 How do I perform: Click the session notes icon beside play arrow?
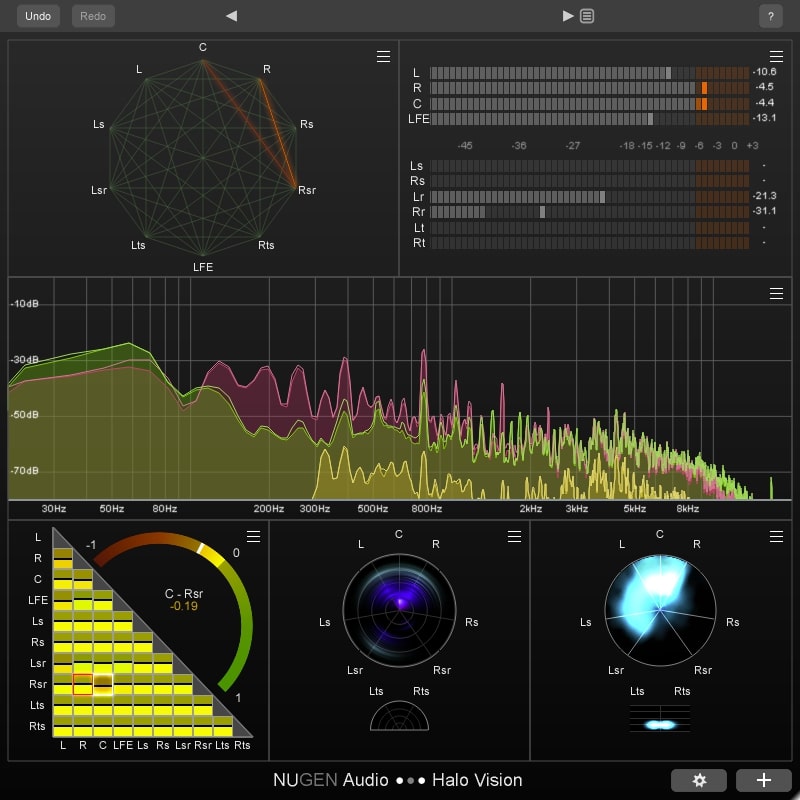point(587,15)
